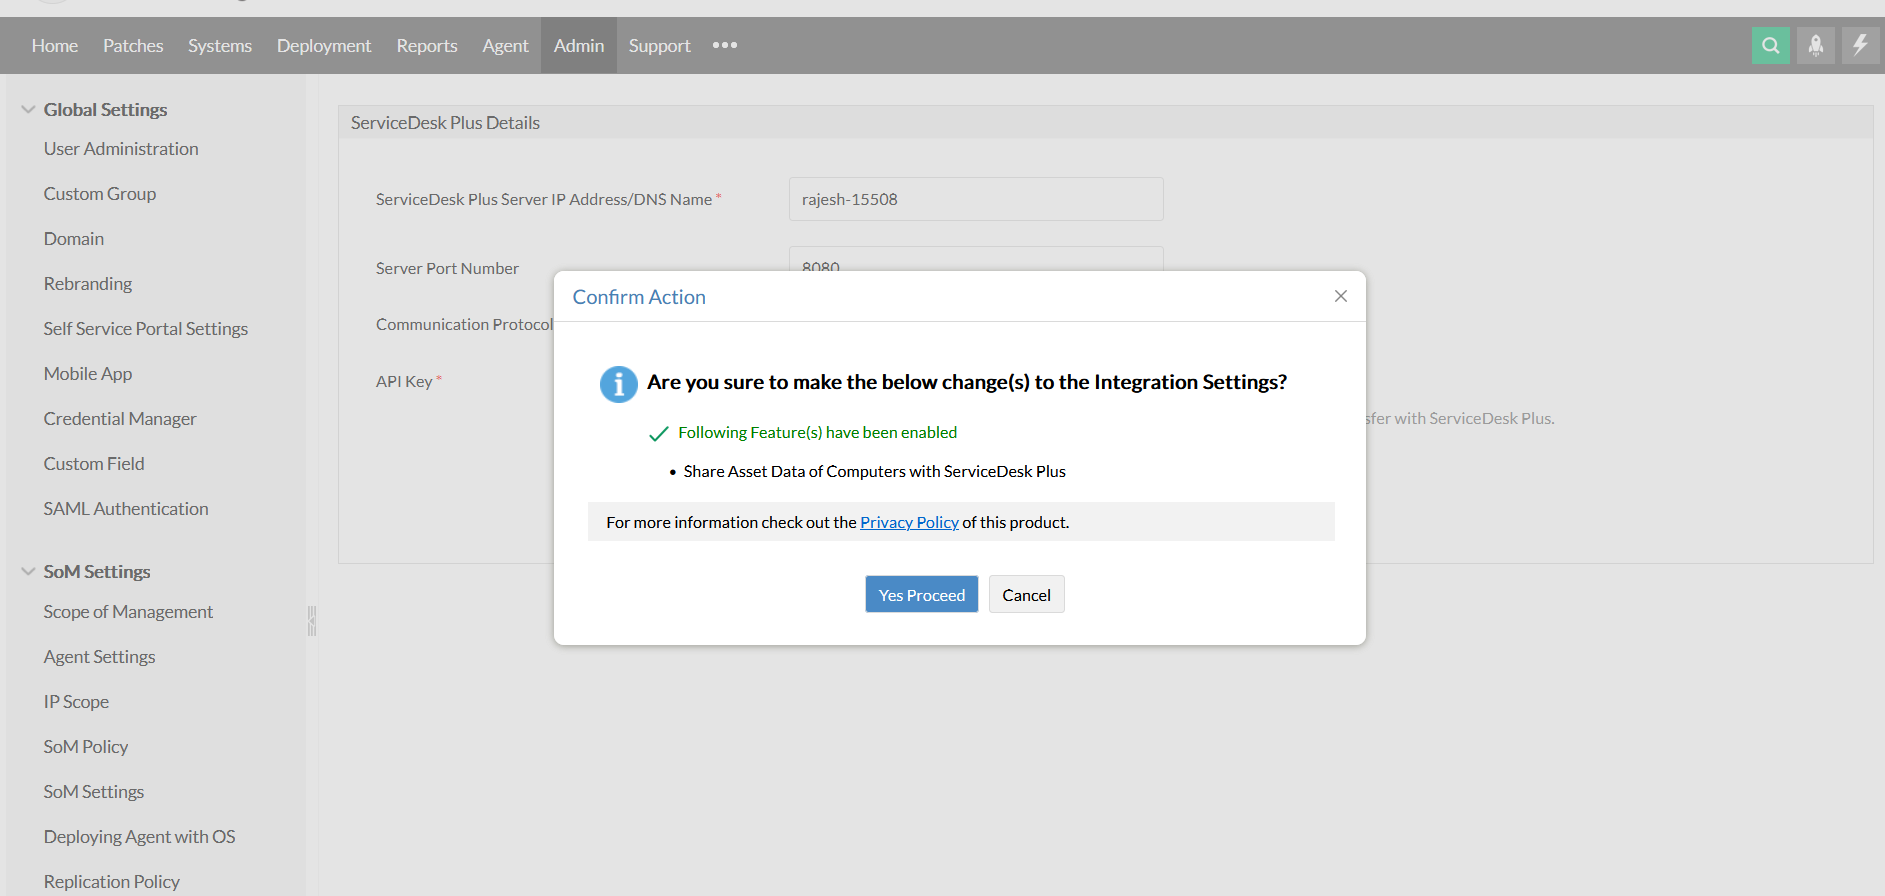The width and height of the screenshot is (1885, 896).
Task: Click the sidebar collapse handle
Action: coord(312,621)
